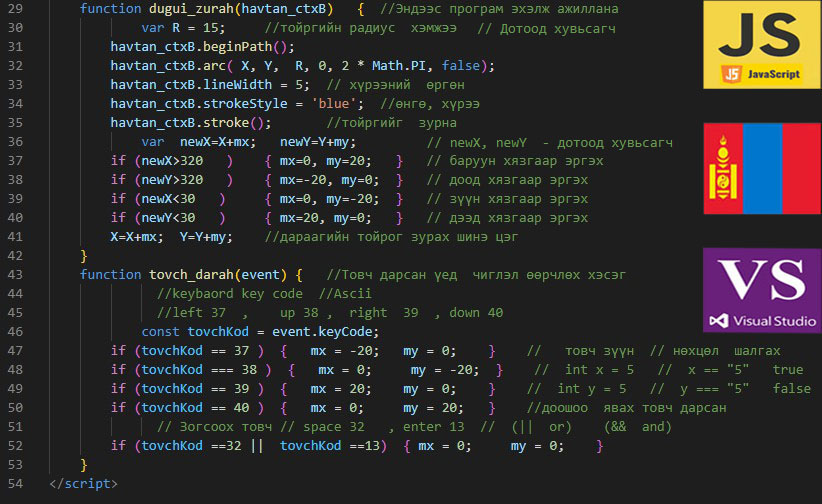Viewport: 822px width, 504px height.
Task: Click the Mongolian flag image
Action: pyautogui.click(x=762, y=170)
